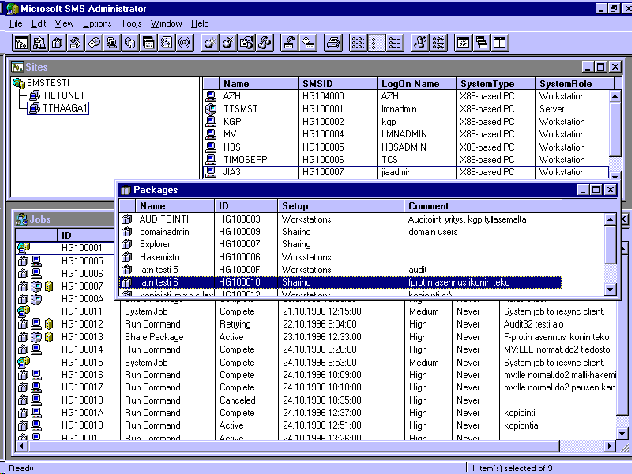The width and height of the screenshot is (632, 474).
Task: Open the Tools menu
Action: point(131,24)
